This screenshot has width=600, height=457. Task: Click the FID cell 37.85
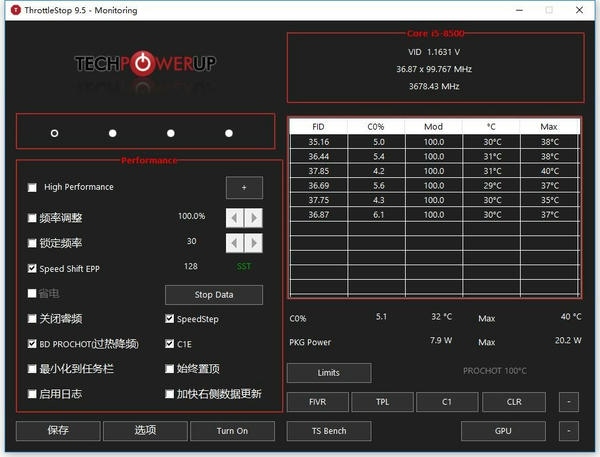point(319,171)
